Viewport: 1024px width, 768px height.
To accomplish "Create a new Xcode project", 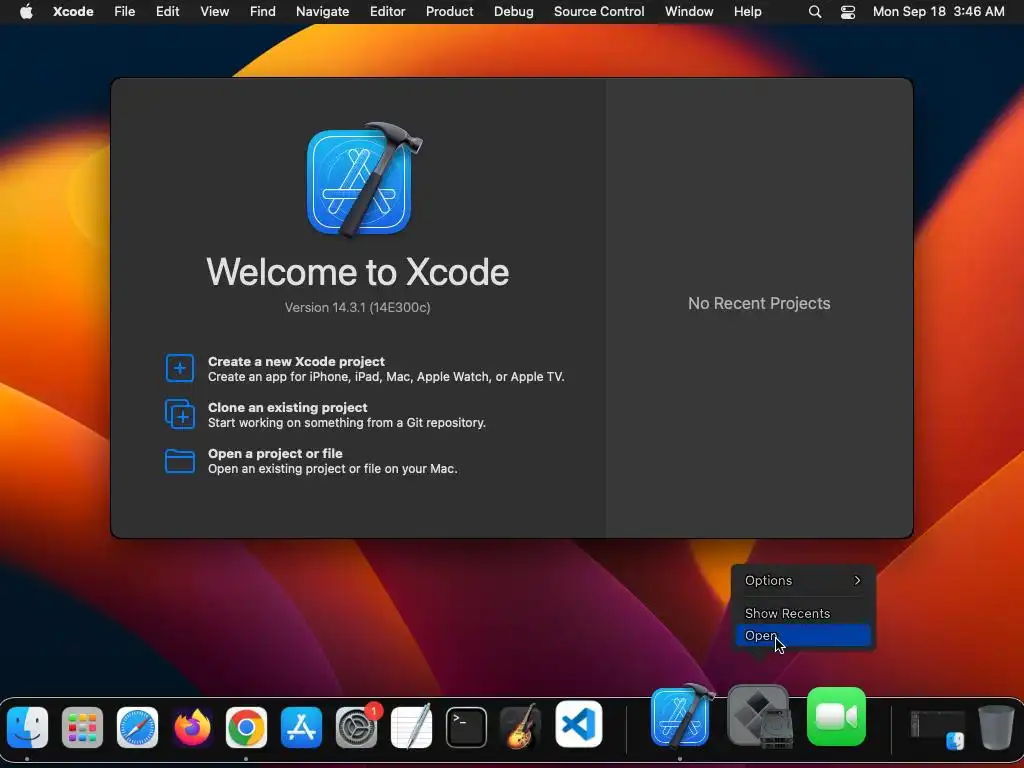I will (386, 368).
